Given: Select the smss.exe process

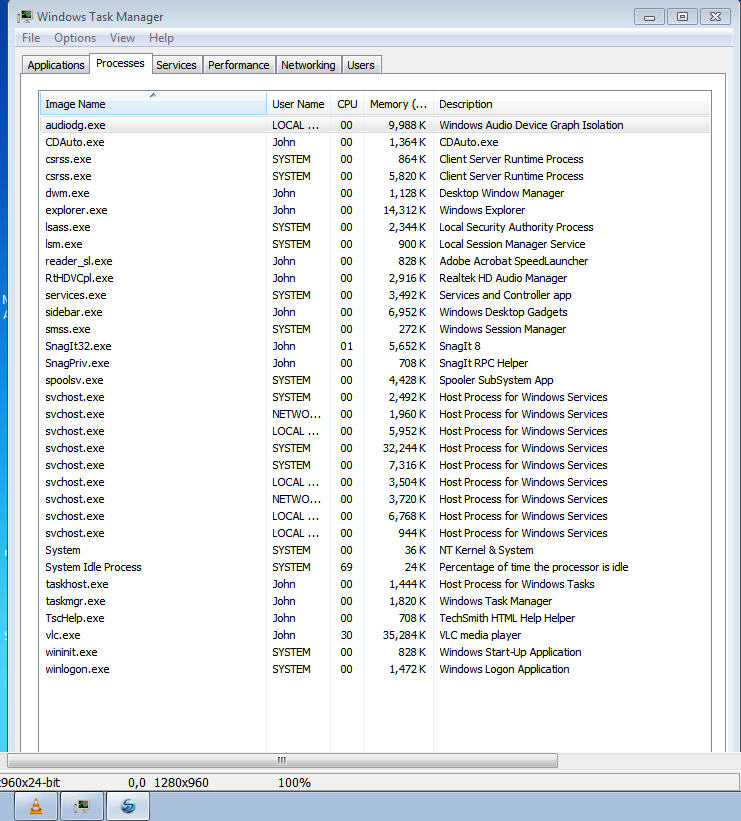Looking at the screenshot, I should tap(375, 329).
